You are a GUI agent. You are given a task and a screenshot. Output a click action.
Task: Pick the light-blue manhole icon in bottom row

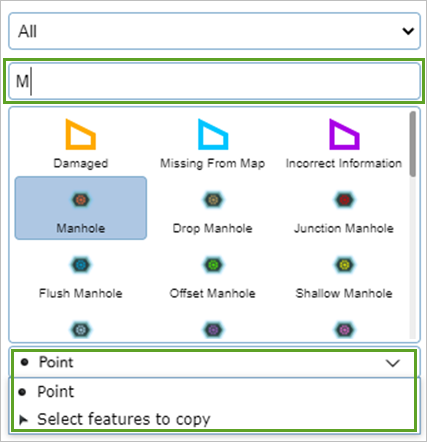[x=81, y=330]
